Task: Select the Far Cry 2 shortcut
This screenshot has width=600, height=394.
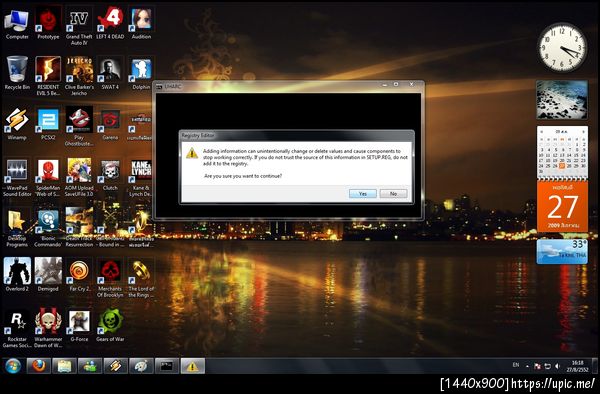Action: tap(79, 275)
